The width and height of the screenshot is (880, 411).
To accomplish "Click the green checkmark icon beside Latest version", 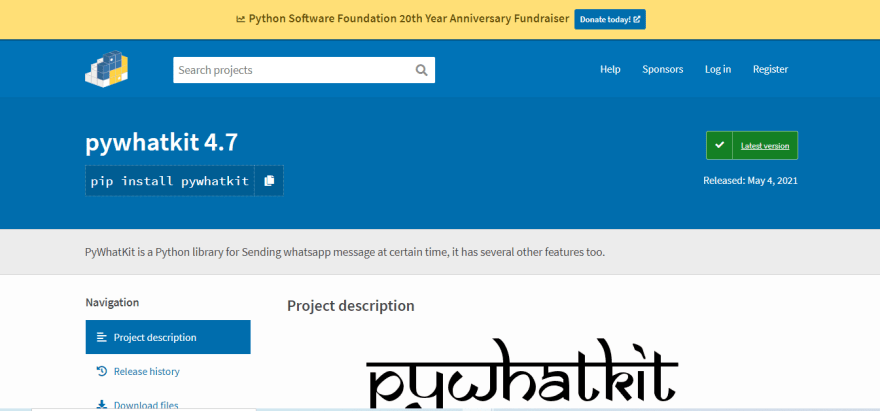I will coord(719,145).
